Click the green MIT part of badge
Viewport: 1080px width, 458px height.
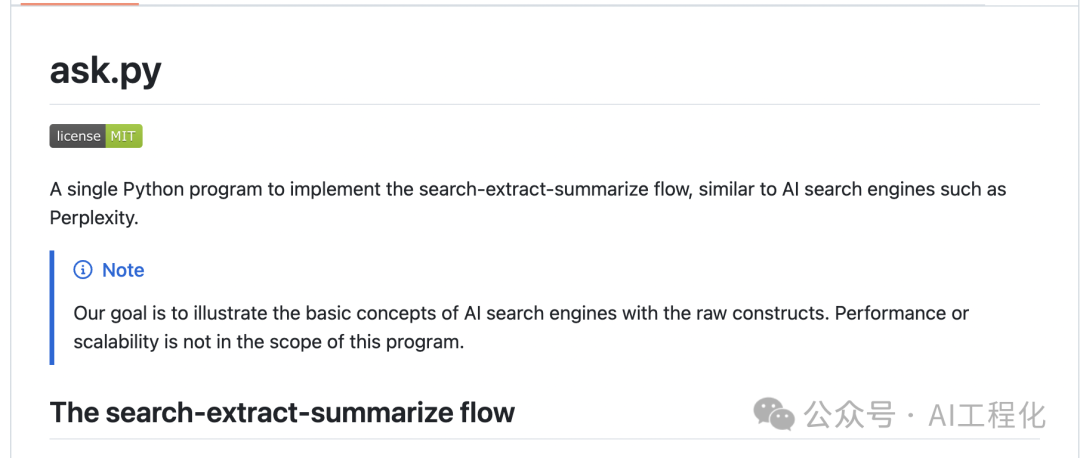[124, 136]
